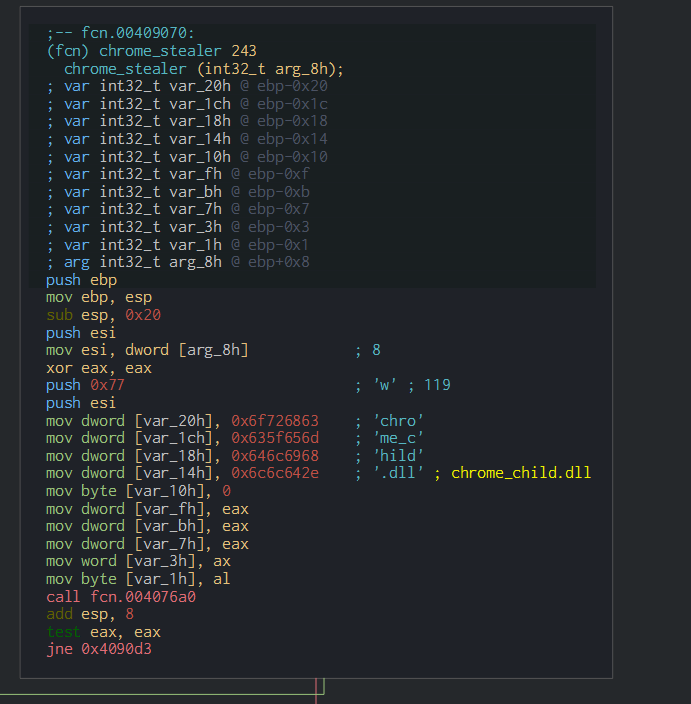Click 'mov byte [var_1h], al' instruction

point(138,579)
